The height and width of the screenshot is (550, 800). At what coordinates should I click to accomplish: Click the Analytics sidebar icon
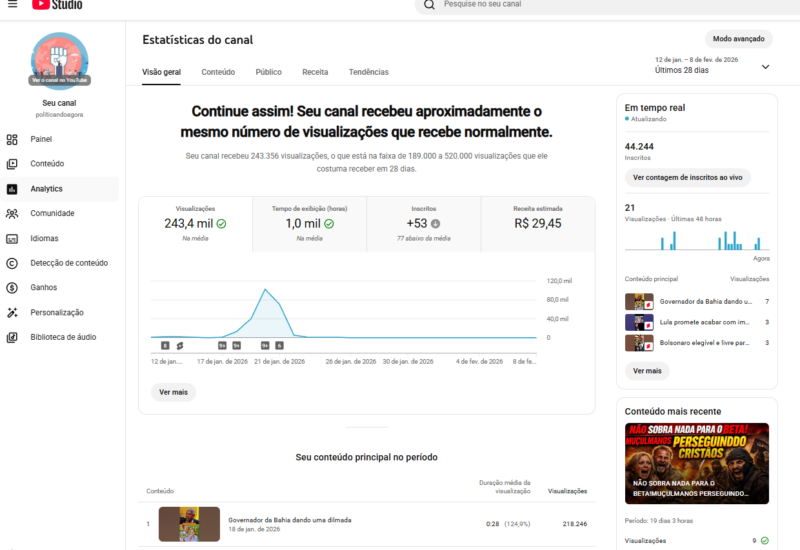12,189
